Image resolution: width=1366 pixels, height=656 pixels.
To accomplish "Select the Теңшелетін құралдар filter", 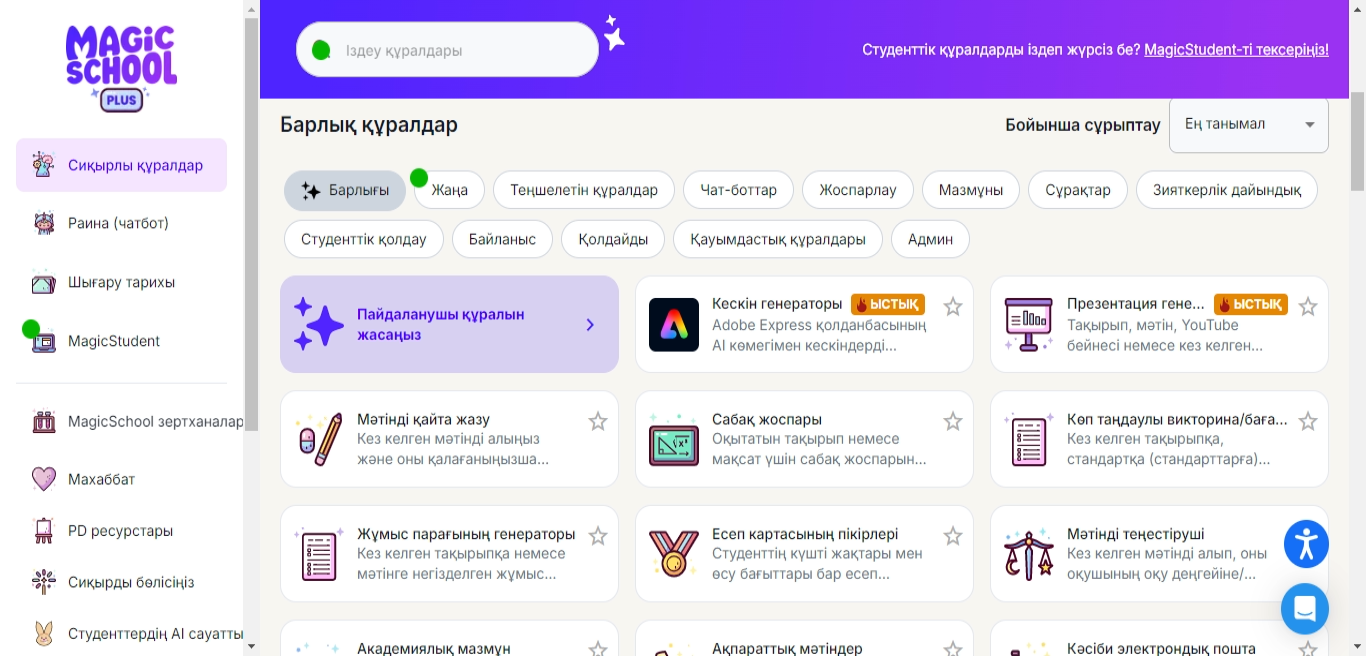I will tap(584, 190).
